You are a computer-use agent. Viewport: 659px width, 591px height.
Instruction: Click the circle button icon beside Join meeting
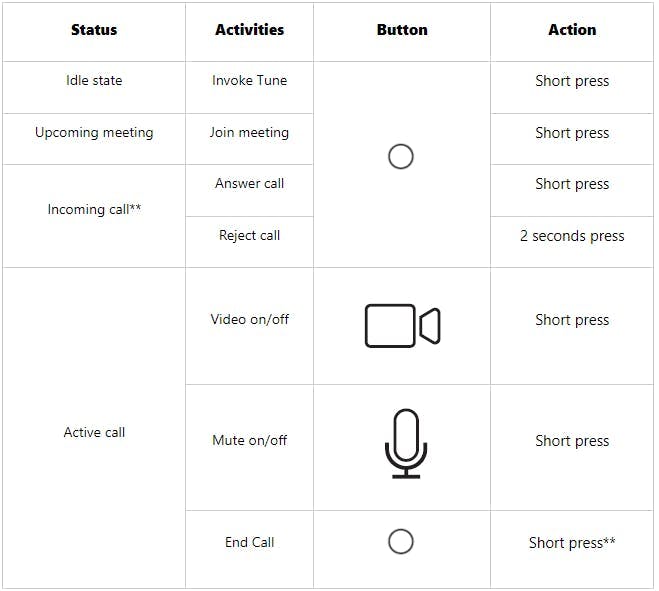coord(400,157)
